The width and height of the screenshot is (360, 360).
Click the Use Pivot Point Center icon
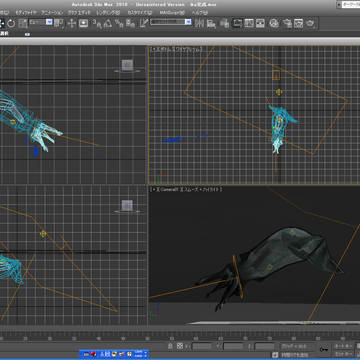point(59,23)
